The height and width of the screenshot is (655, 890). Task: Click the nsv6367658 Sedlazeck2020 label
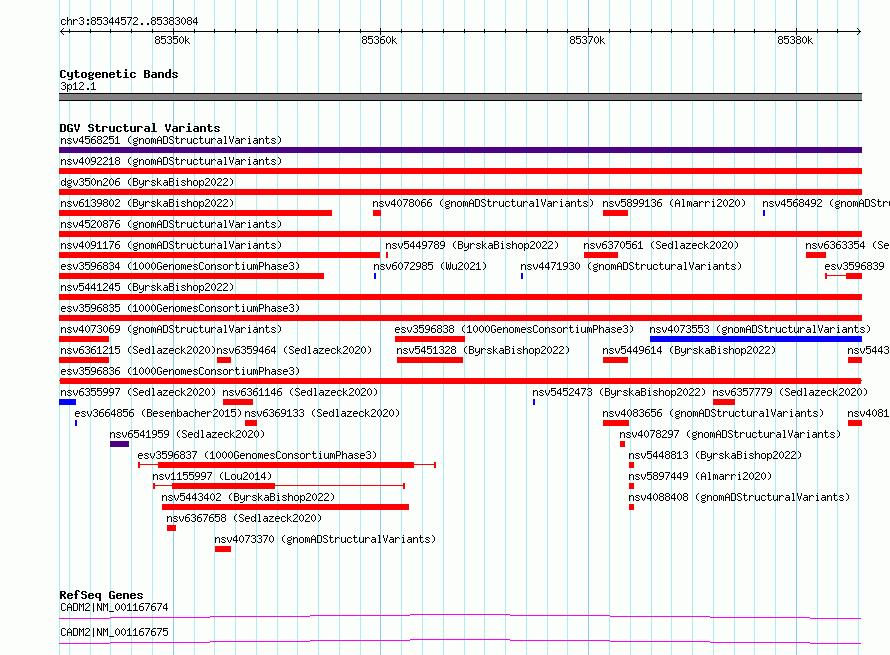point(244,518)
